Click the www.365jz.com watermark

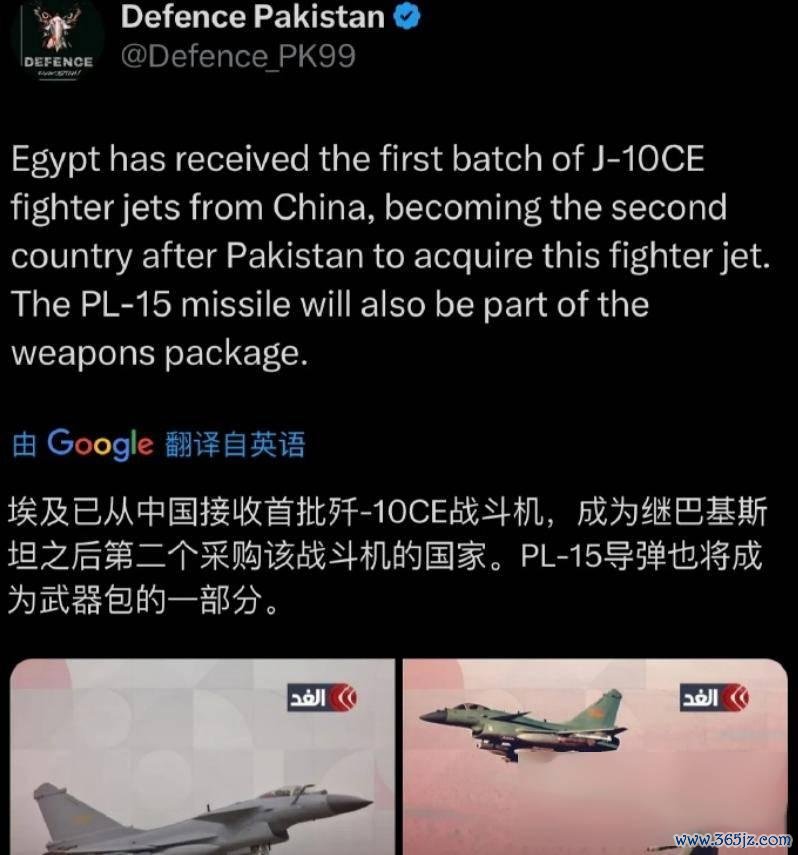point(732,840)
